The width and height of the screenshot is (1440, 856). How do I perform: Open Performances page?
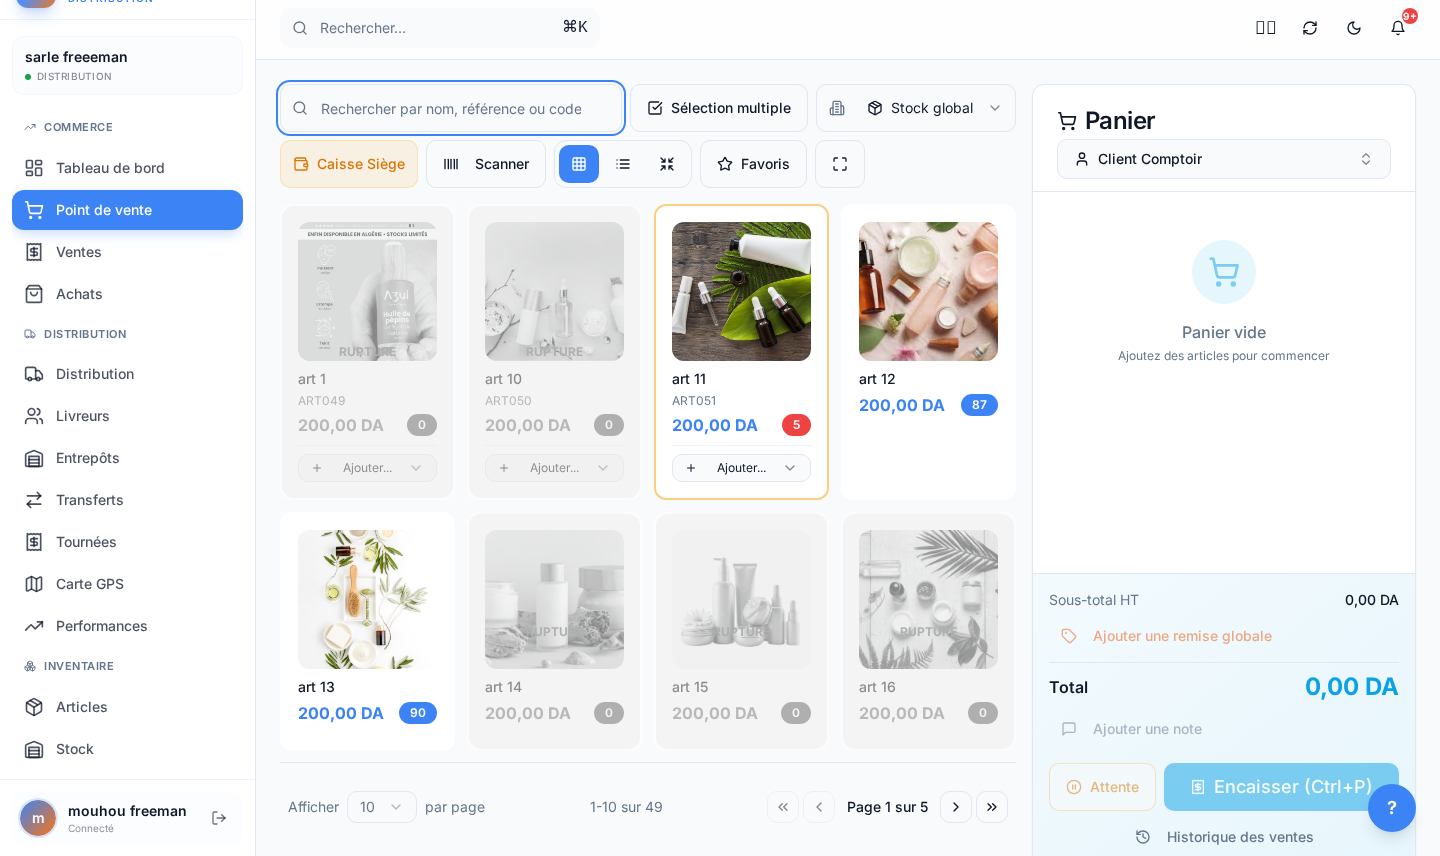point(127,626)
